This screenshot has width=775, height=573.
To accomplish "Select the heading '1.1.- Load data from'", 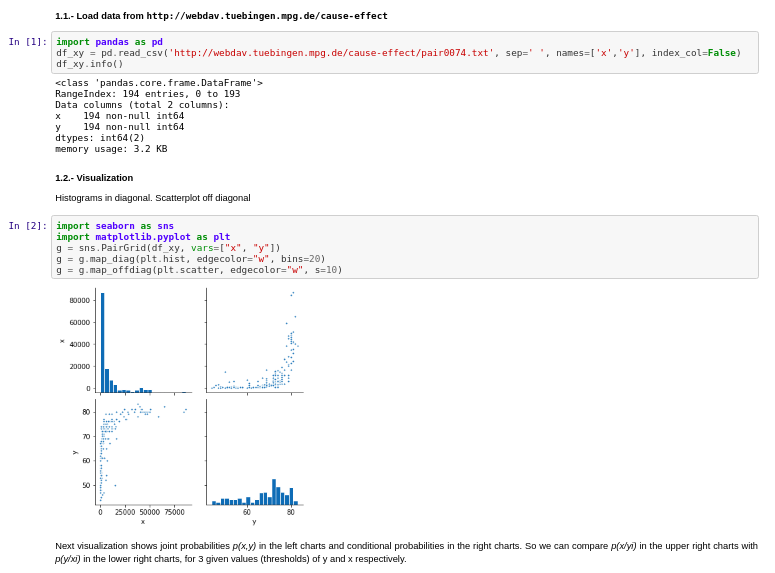I will [99, 16].
